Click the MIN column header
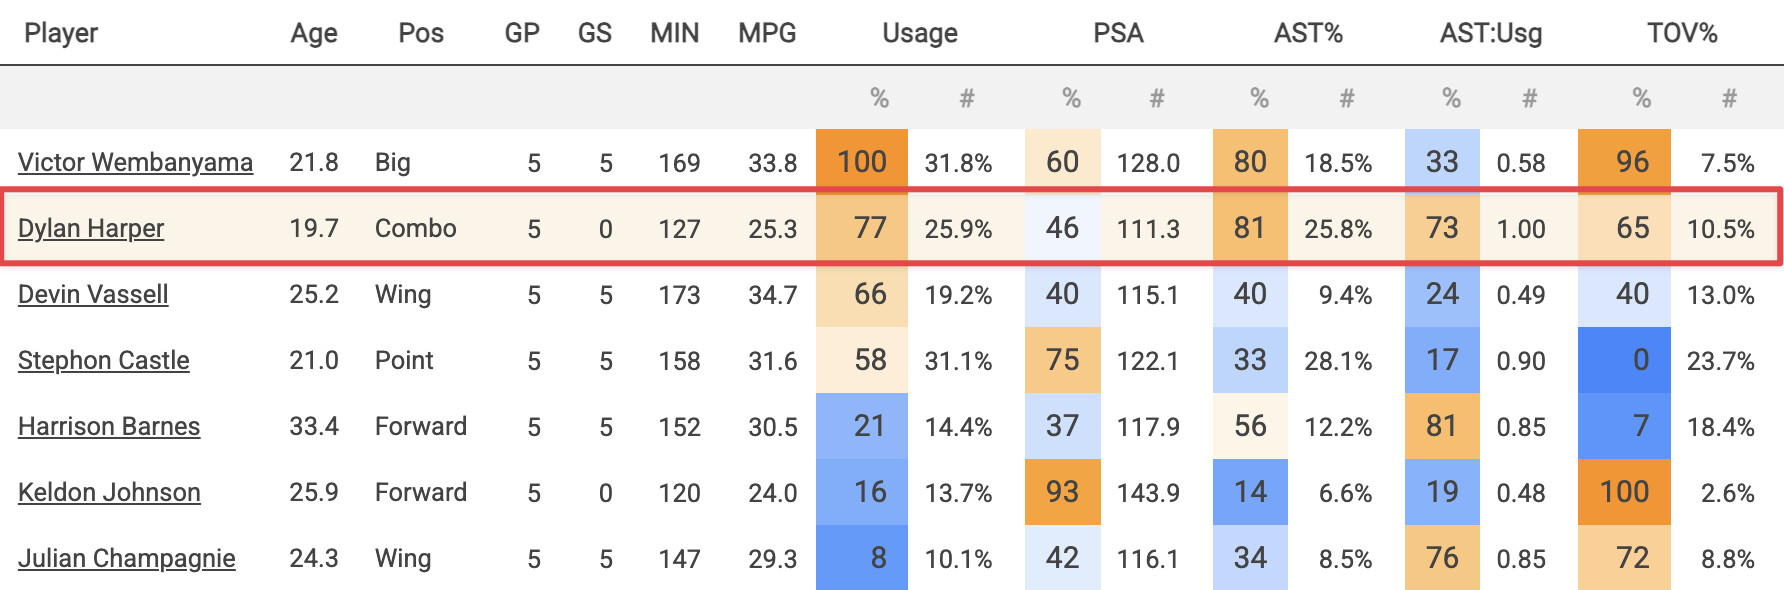The width and height of the screenshot is (1784, 590). click(x=674, y=33)
